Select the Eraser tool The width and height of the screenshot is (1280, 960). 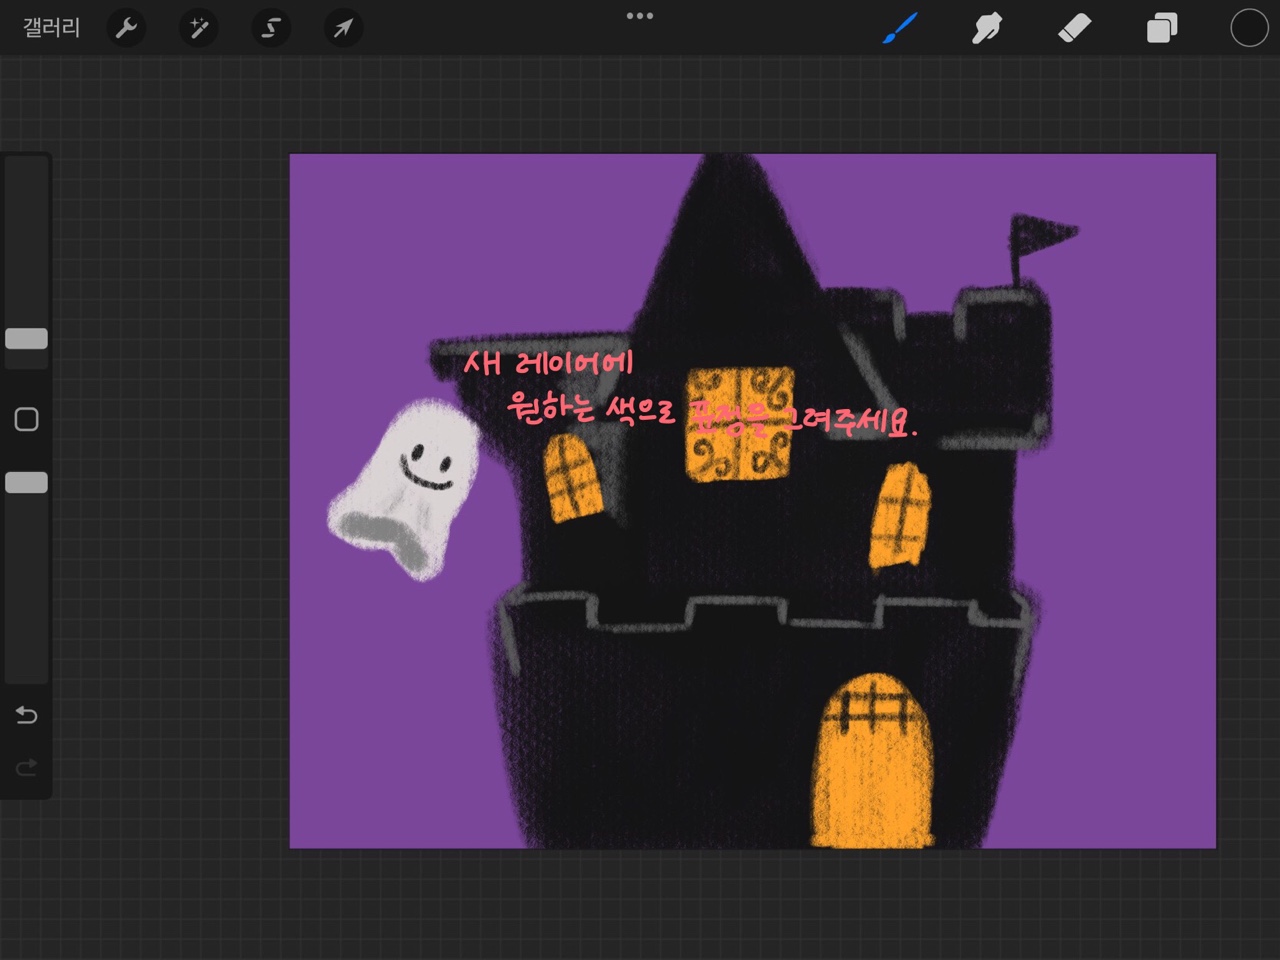(x=1074, y=28)
